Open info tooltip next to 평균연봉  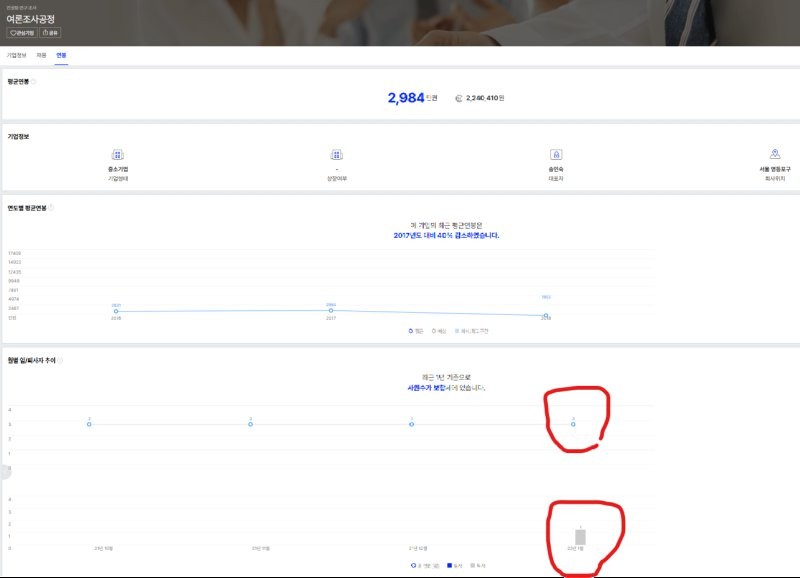[34, 82]
